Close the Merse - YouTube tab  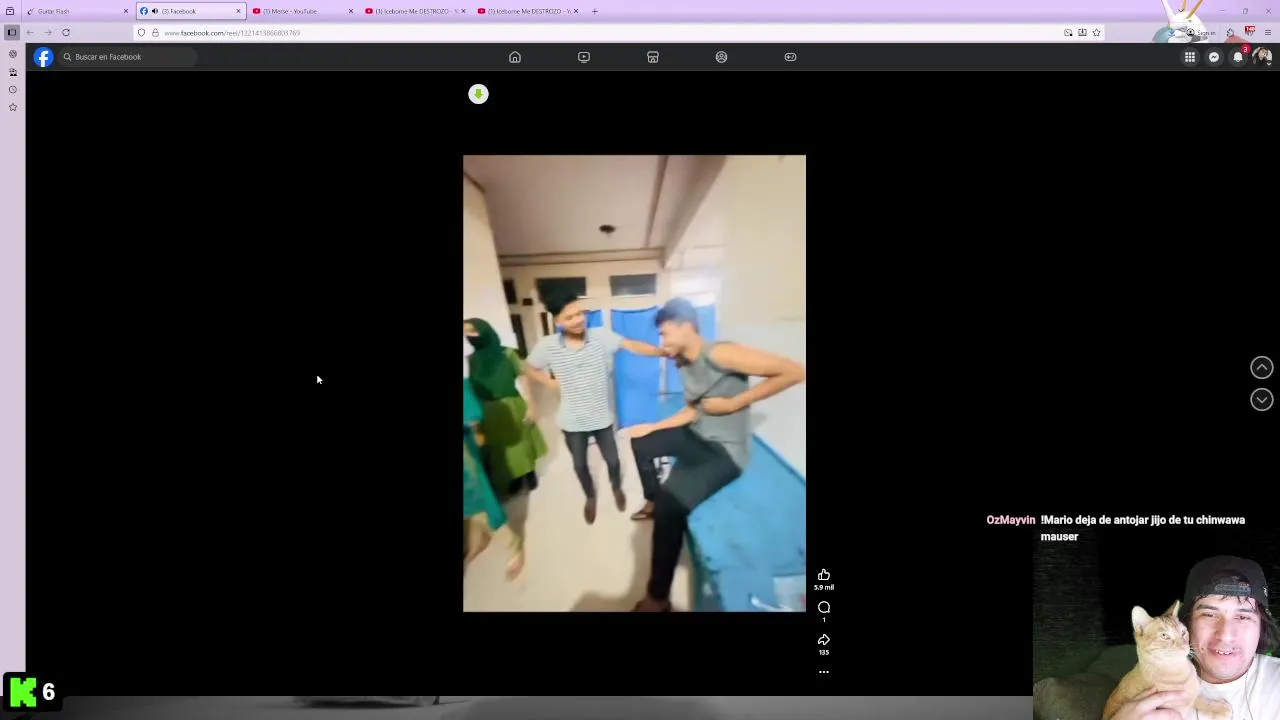click(351, 11)
